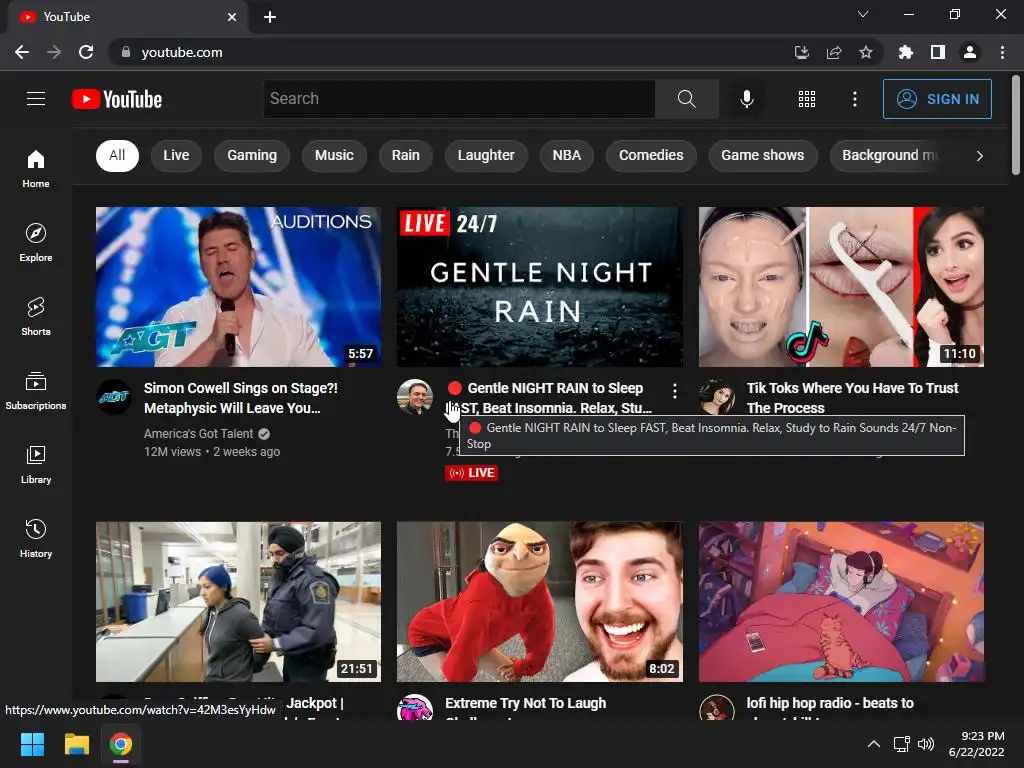Open Chrome extensions puzzle icon
Image resolution: width=1024 pixels, height=768 pixels.
[x=905, y=52]
